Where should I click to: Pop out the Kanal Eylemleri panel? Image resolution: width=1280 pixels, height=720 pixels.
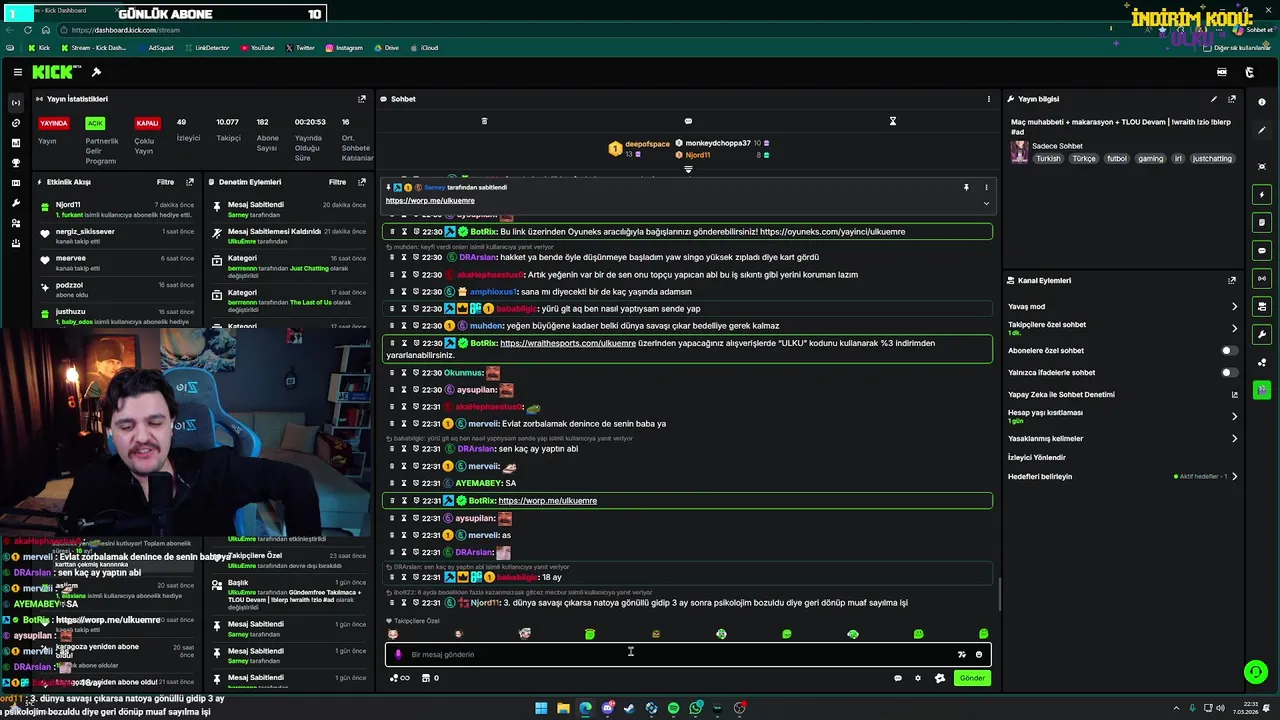[x=1232, y=281]
